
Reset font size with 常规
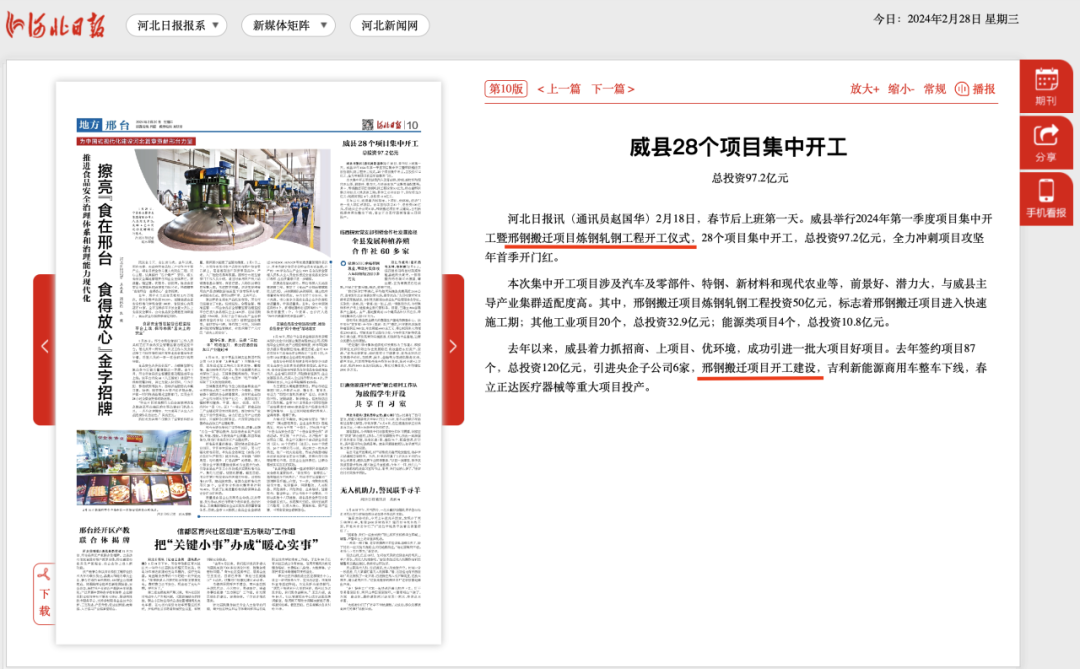934,89
